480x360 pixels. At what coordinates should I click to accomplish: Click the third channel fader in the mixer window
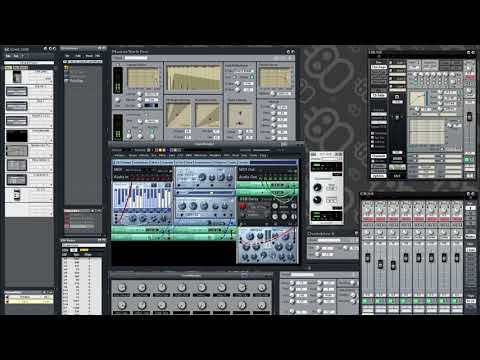393,266
